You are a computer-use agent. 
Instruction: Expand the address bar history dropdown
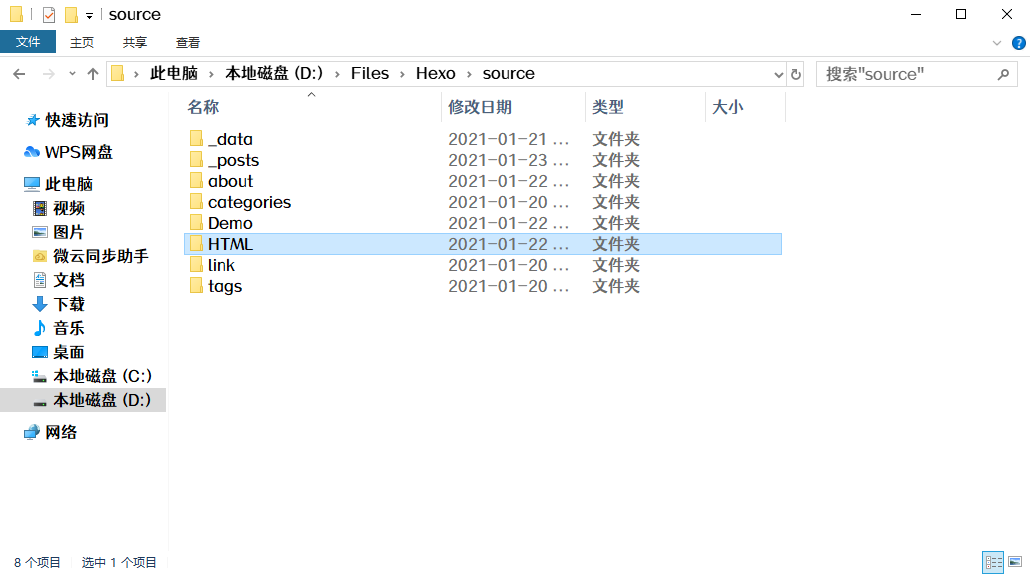point(778,74)
